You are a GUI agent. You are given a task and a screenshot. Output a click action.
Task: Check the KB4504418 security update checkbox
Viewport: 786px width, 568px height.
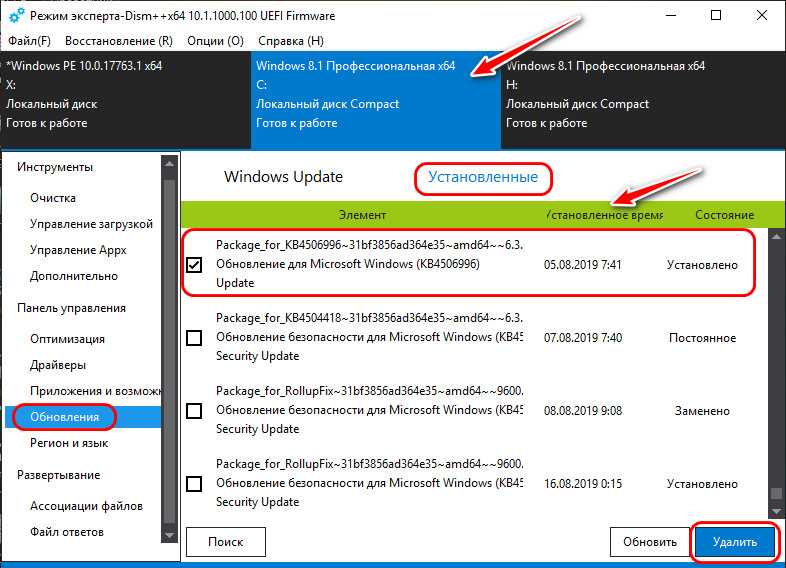pyautogui.click(x=194, y=337)
